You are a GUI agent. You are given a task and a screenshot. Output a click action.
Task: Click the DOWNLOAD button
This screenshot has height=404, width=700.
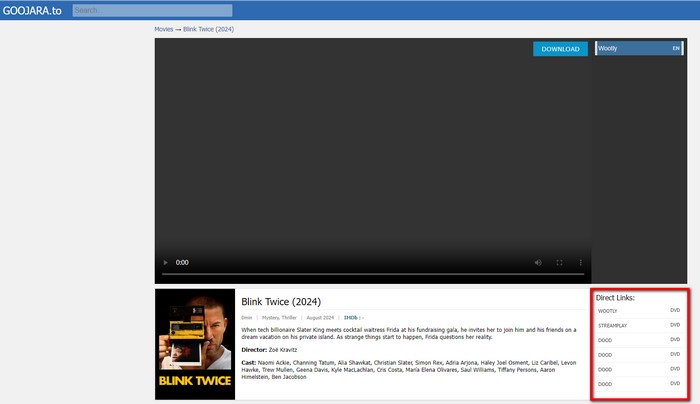(x=560, y=49)
